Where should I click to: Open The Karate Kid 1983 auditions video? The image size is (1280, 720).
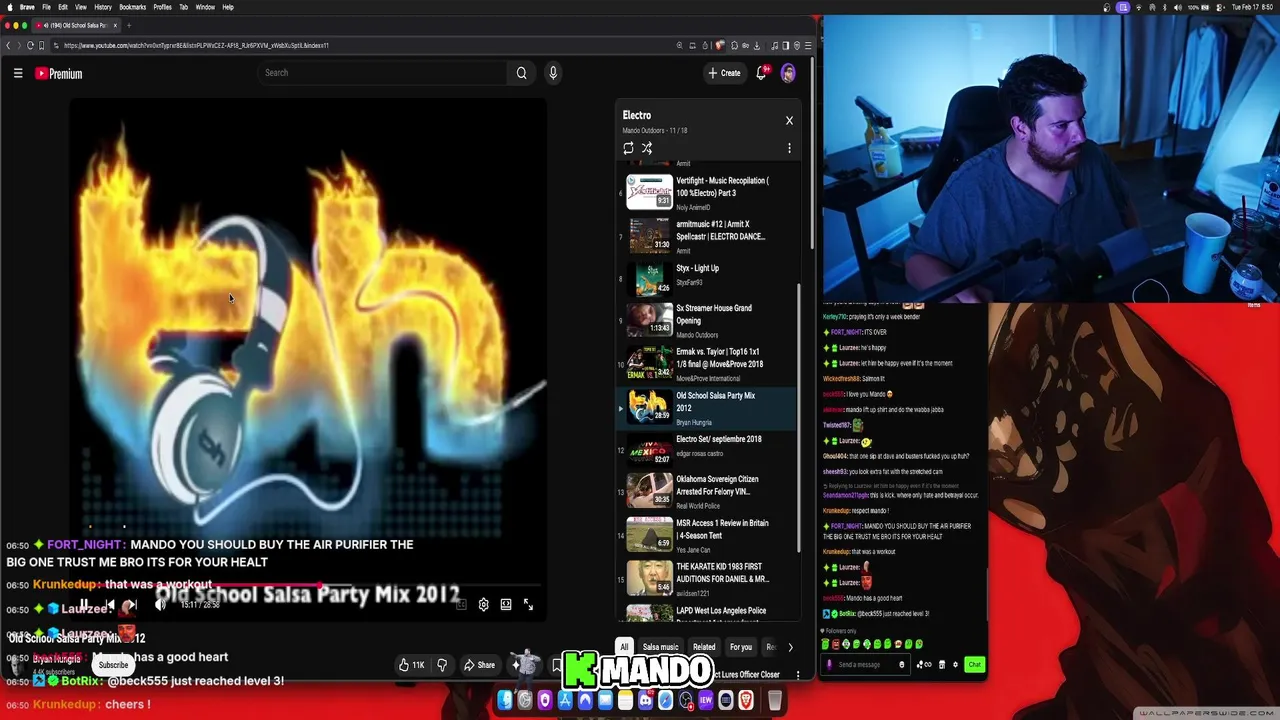[x=708, y=579]
